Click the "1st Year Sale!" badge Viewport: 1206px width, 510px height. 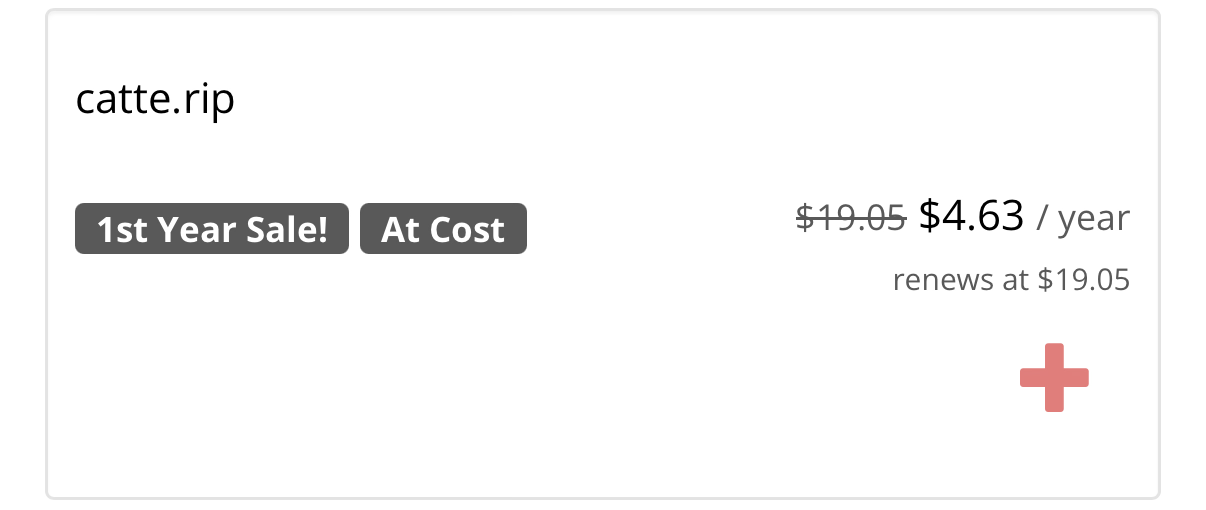[x=212, y=230]
